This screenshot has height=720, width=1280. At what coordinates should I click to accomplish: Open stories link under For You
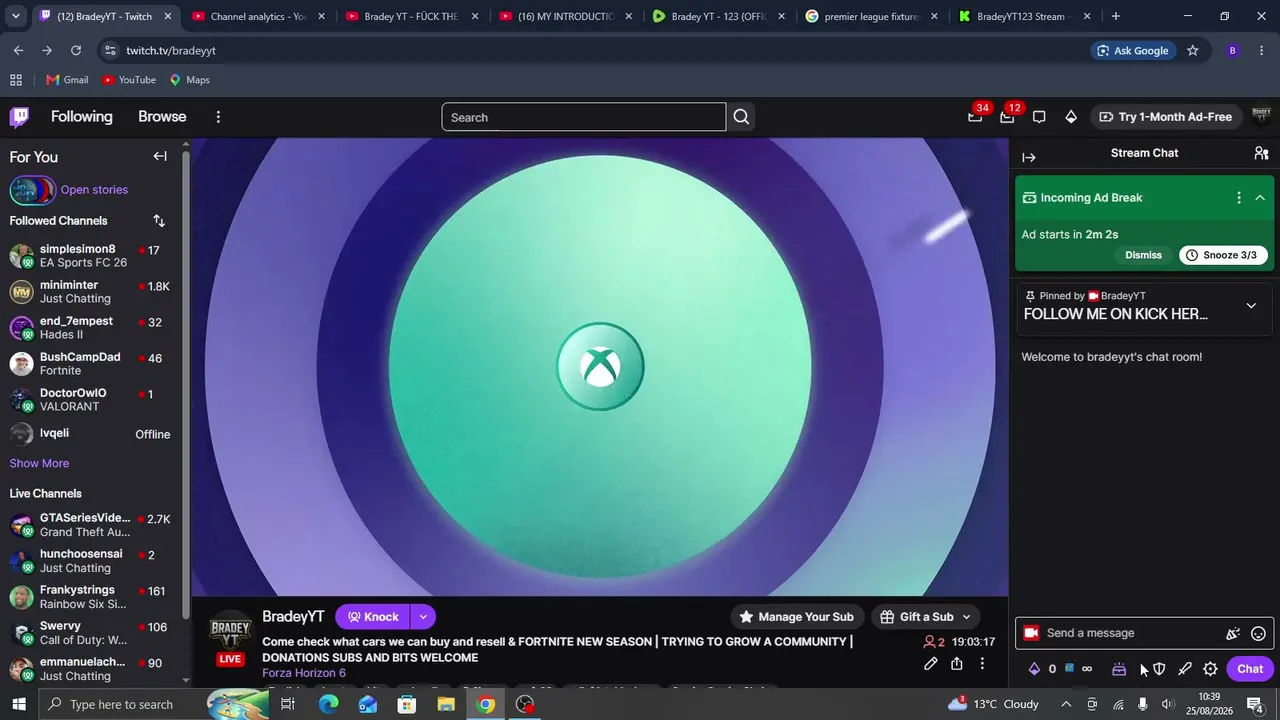[x=94, y=190]
